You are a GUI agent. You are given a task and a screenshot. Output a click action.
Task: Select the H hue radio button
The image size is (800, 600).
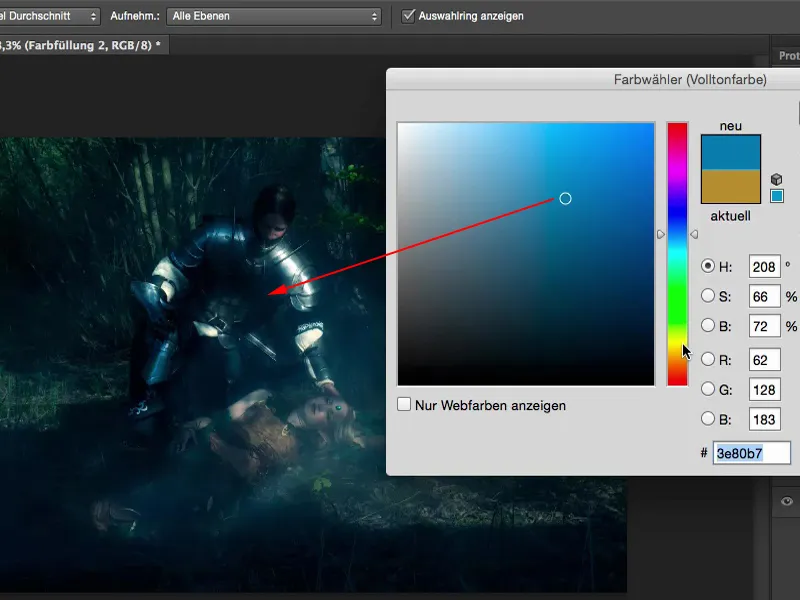point(708,266)
